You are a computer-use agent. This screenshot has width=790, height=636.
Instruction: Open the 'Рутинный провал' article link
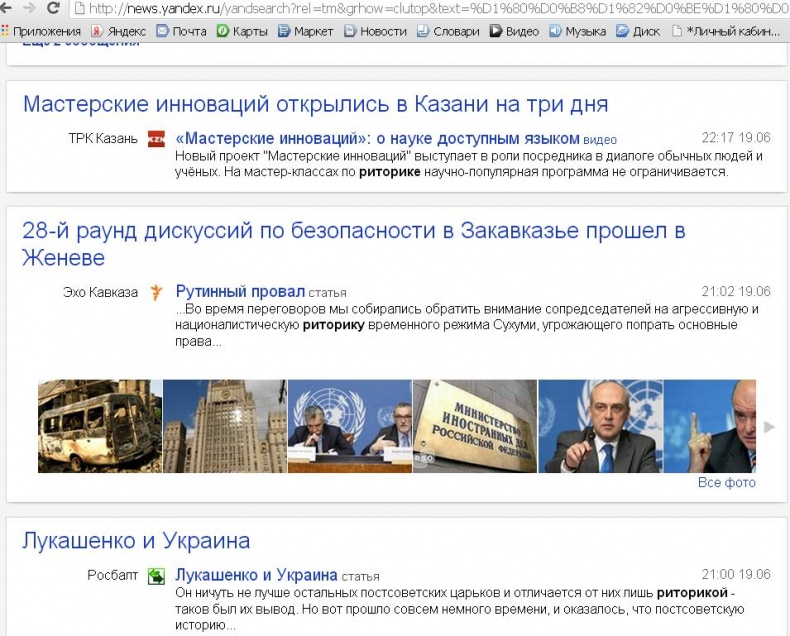[240, 292]
